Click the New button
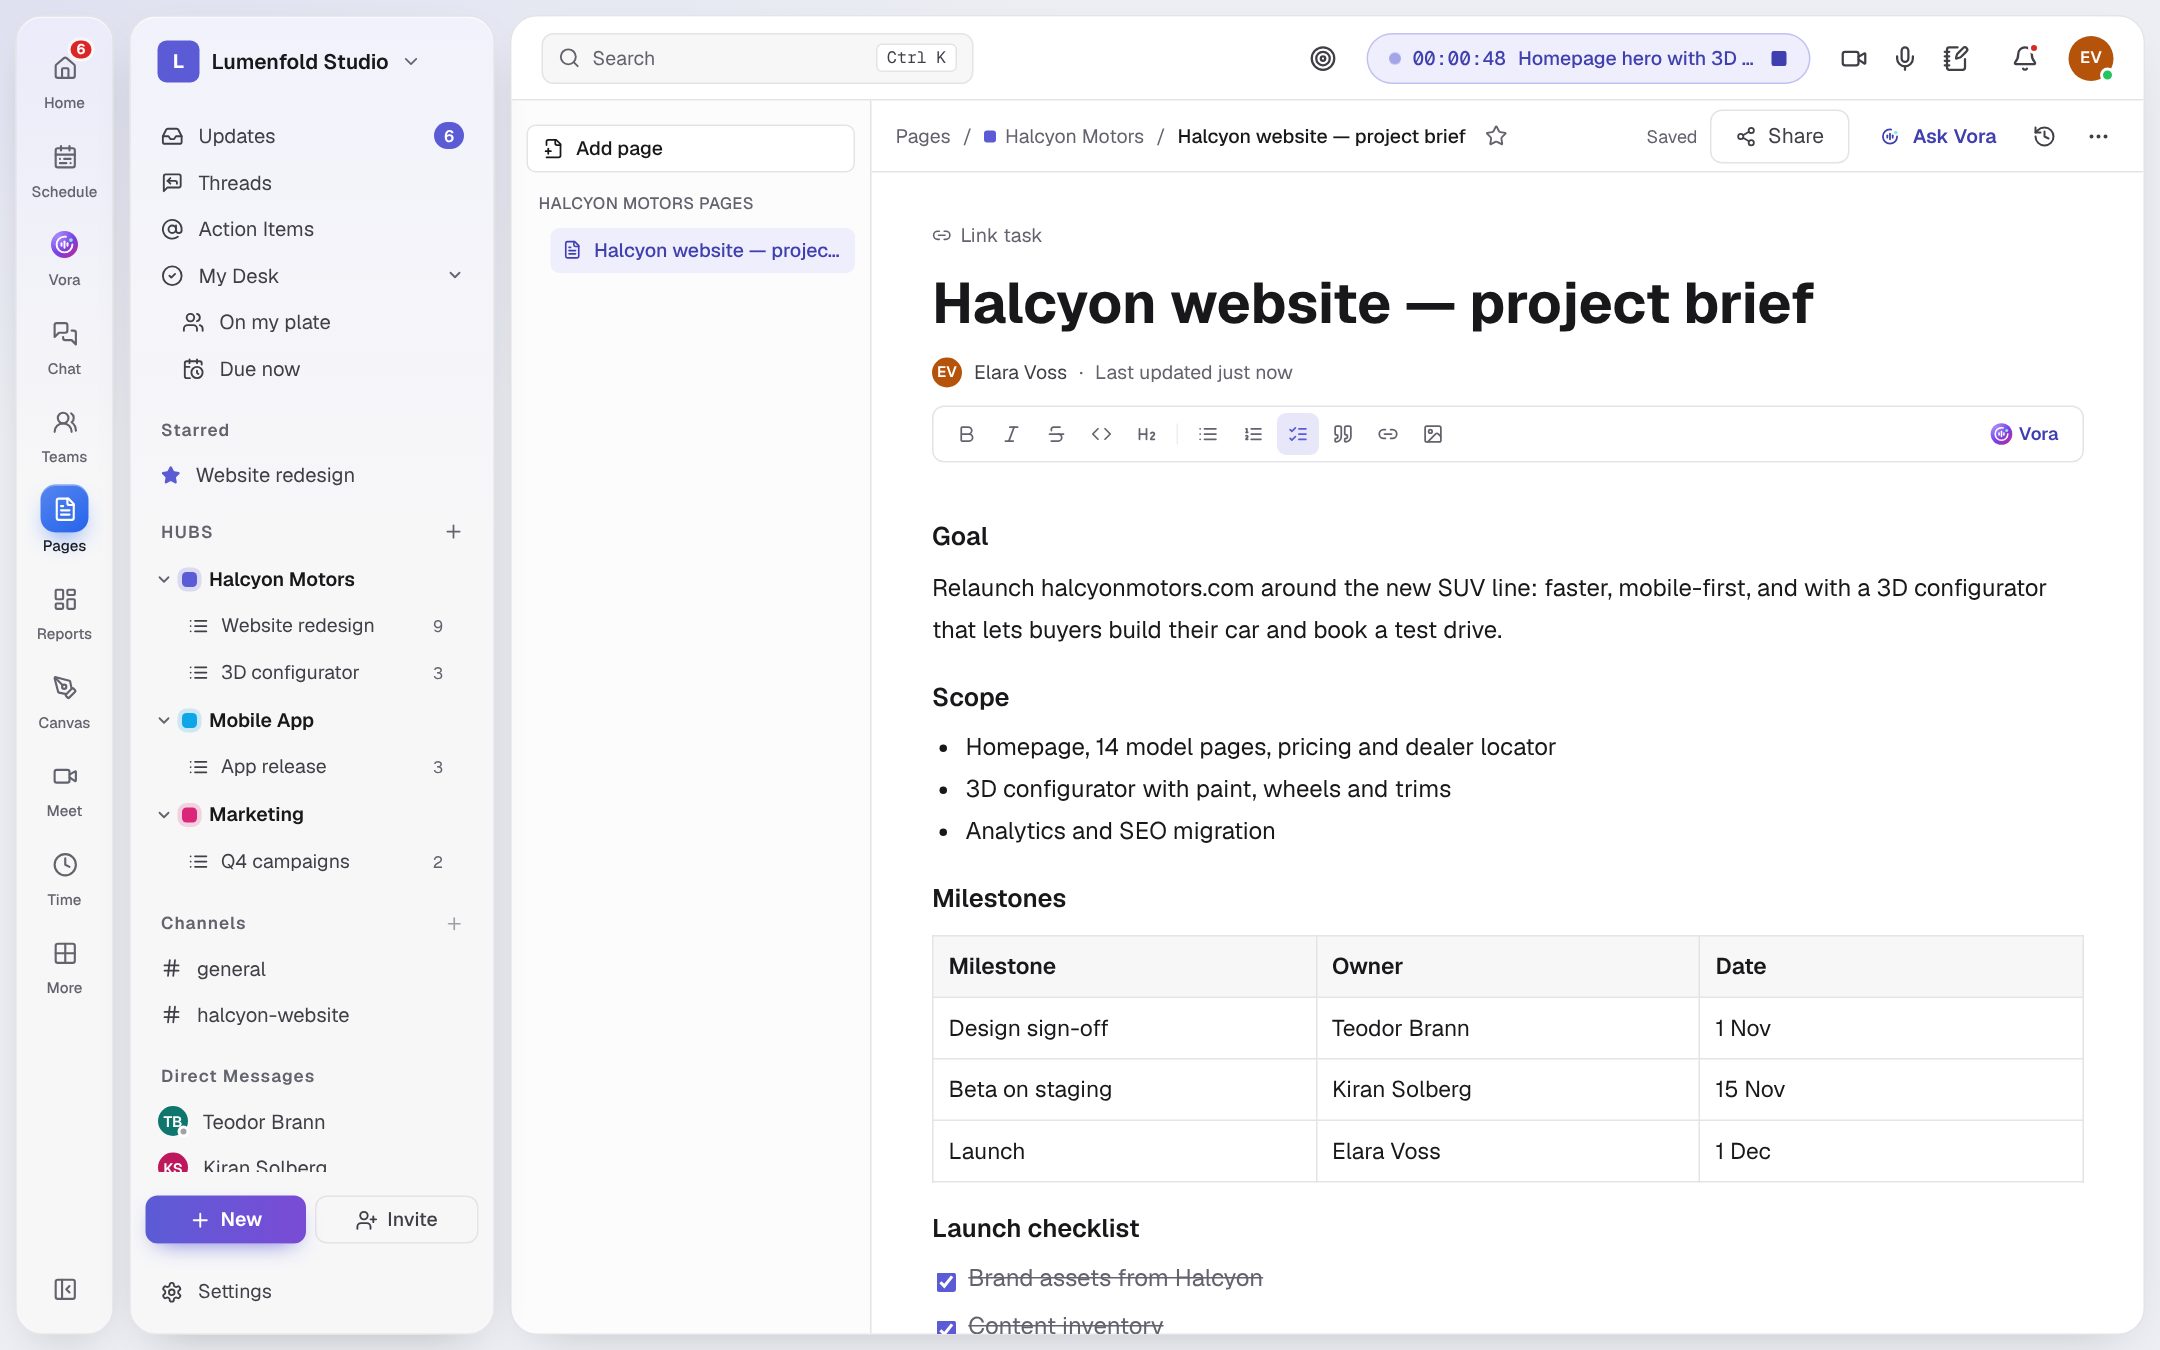This screenshot has height=1350, width=2160. 225,1219
